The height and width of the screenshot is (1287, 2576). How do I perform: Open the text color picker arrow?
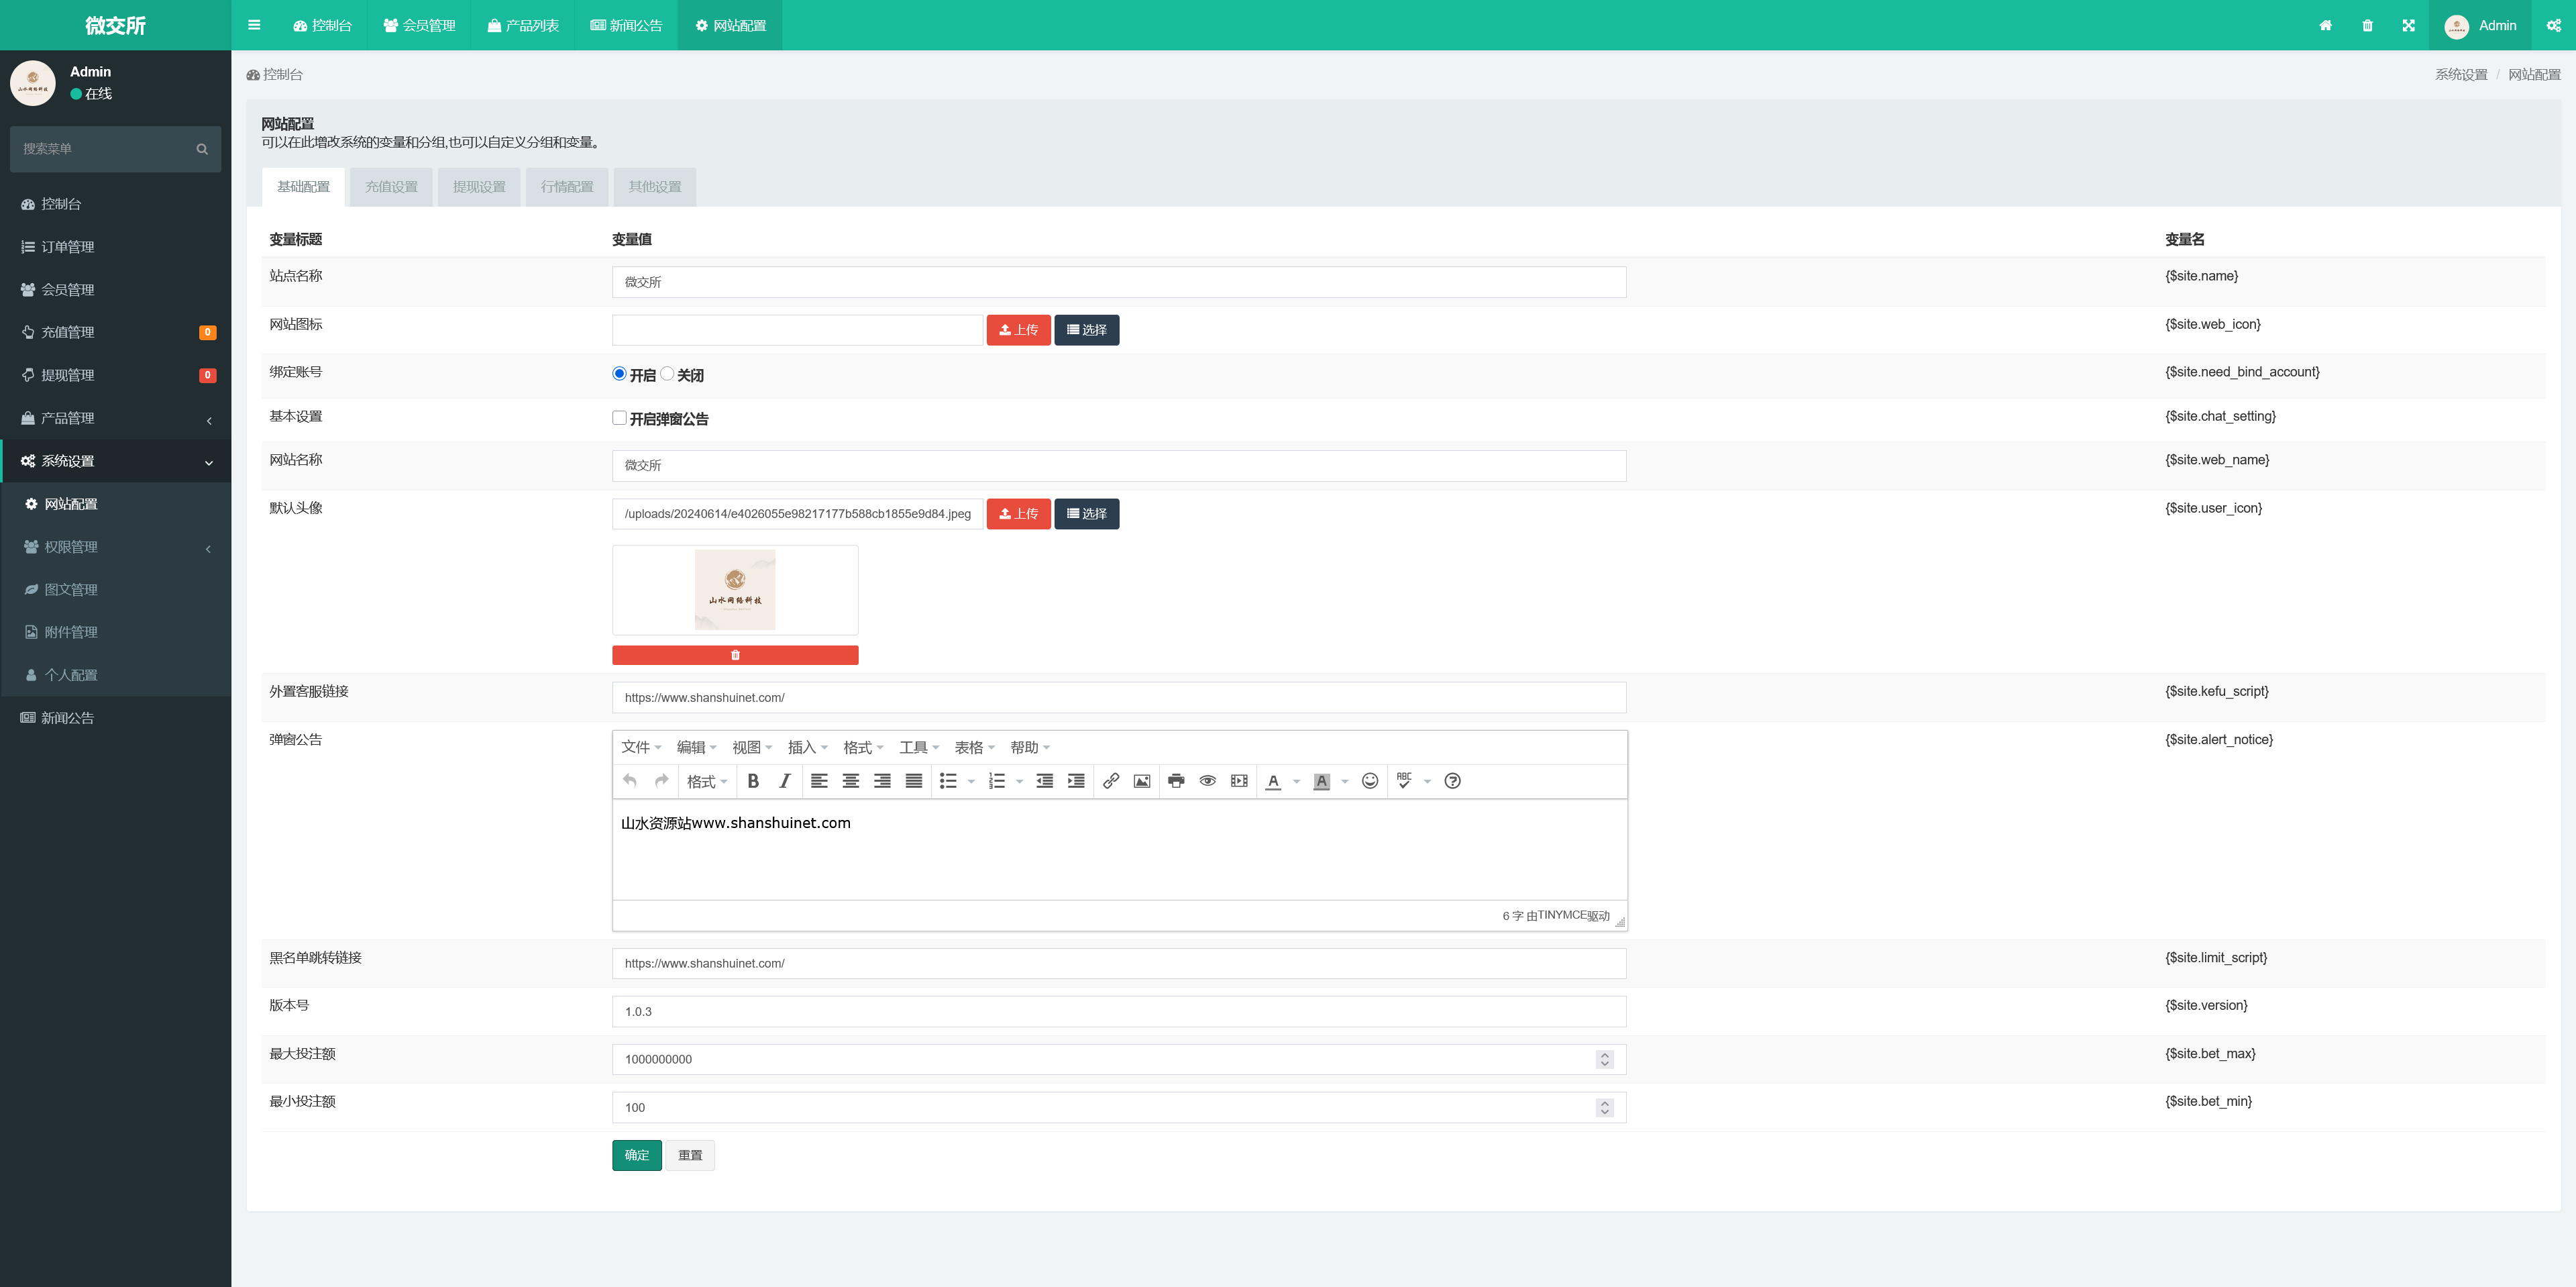click(x=1296, y=781)
